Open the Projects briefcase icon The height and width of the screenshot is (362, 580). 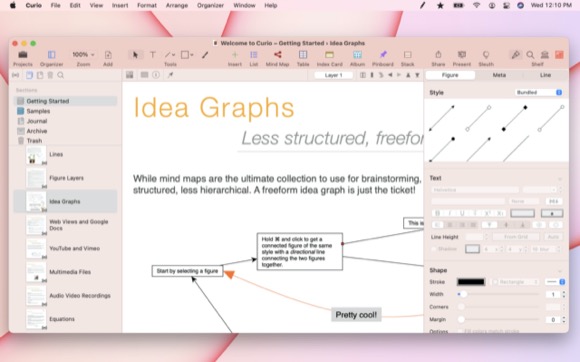(23, 55)
